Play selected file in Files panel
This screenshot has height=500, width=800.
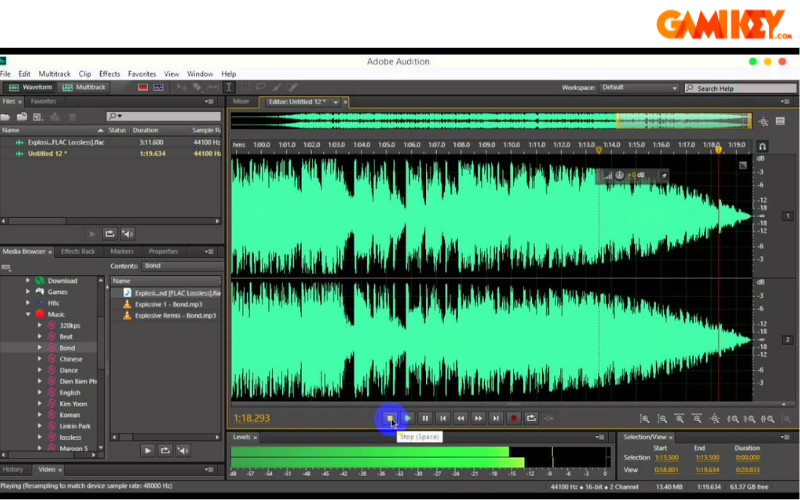(92, 234)
